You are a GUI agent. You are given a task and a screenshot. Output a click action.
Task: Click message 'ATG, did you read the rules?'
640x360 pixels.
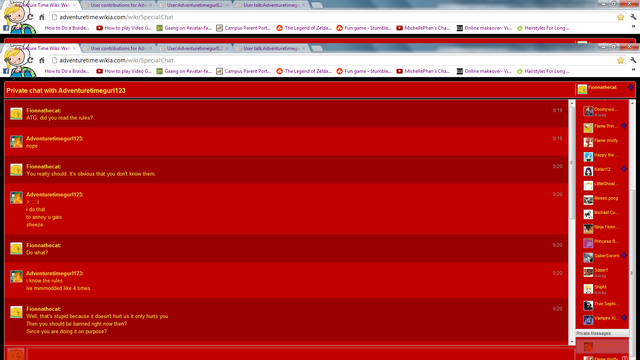click(60, 118)
